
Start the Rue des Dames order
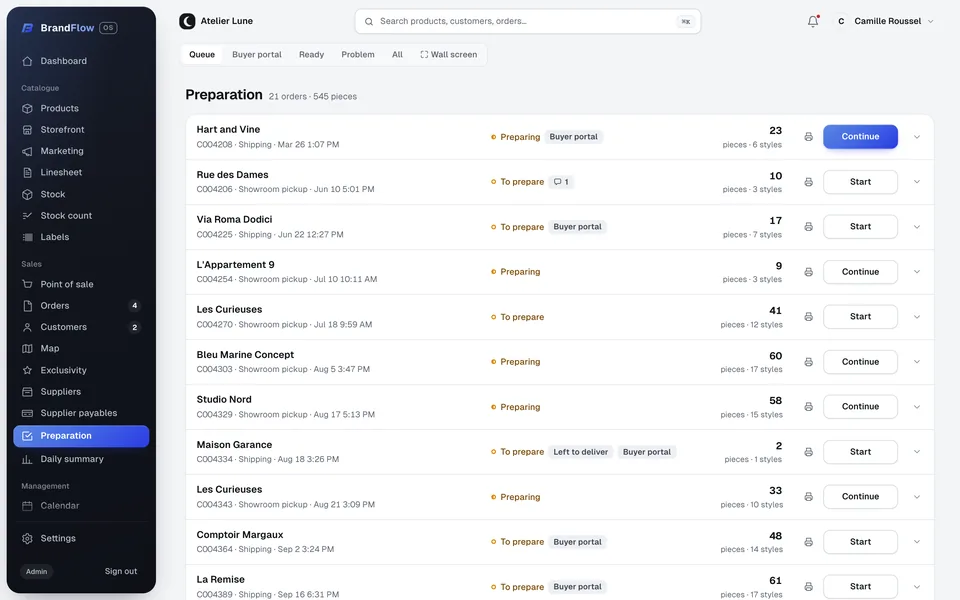pos(860,182)
